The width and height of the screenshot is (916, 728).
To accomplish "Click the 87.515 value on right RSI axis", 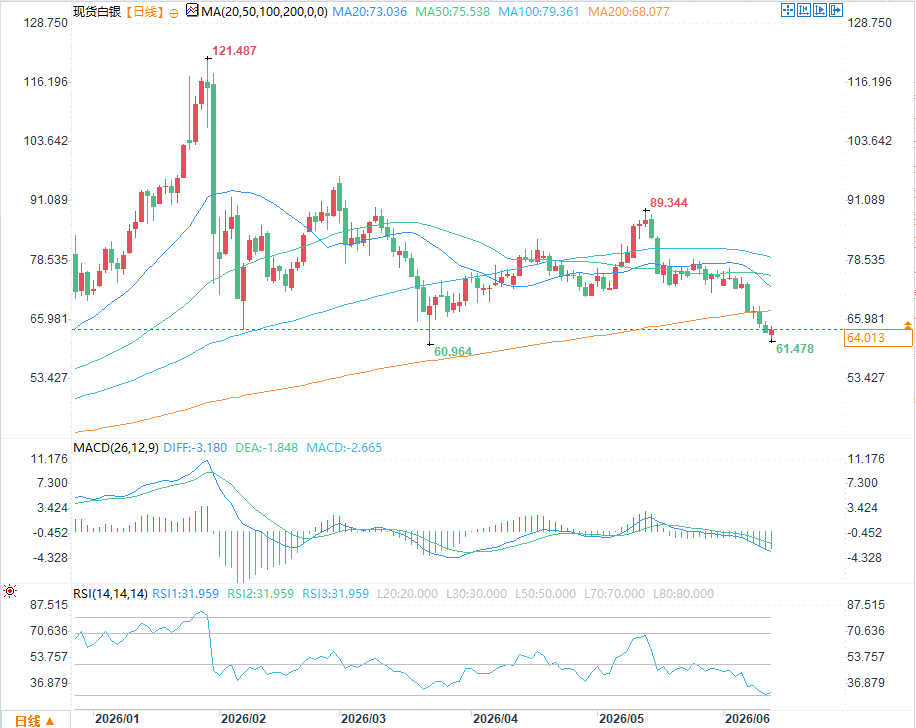I will [866, 605].
